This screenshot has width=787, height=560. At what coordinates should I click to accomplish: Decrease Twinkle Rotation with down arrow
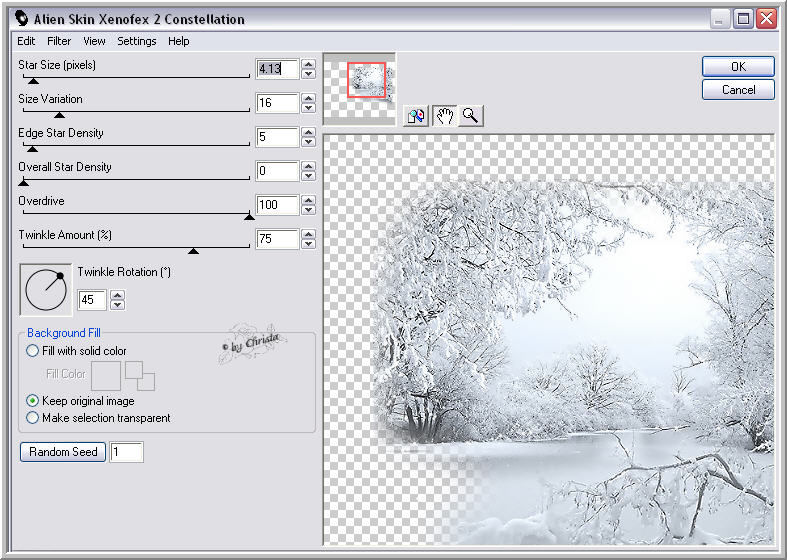pyautogui.click(x=117, y=305)
